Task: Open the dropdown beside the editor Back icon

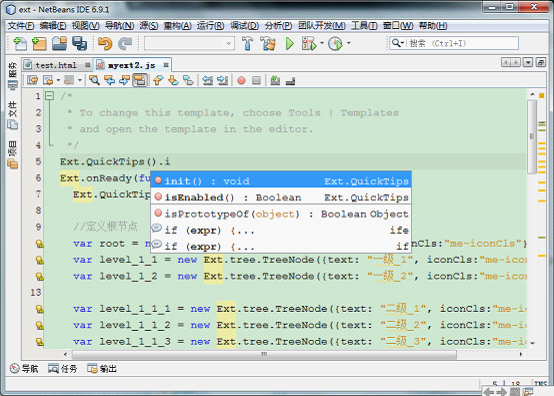Action: tap(58, 81)
